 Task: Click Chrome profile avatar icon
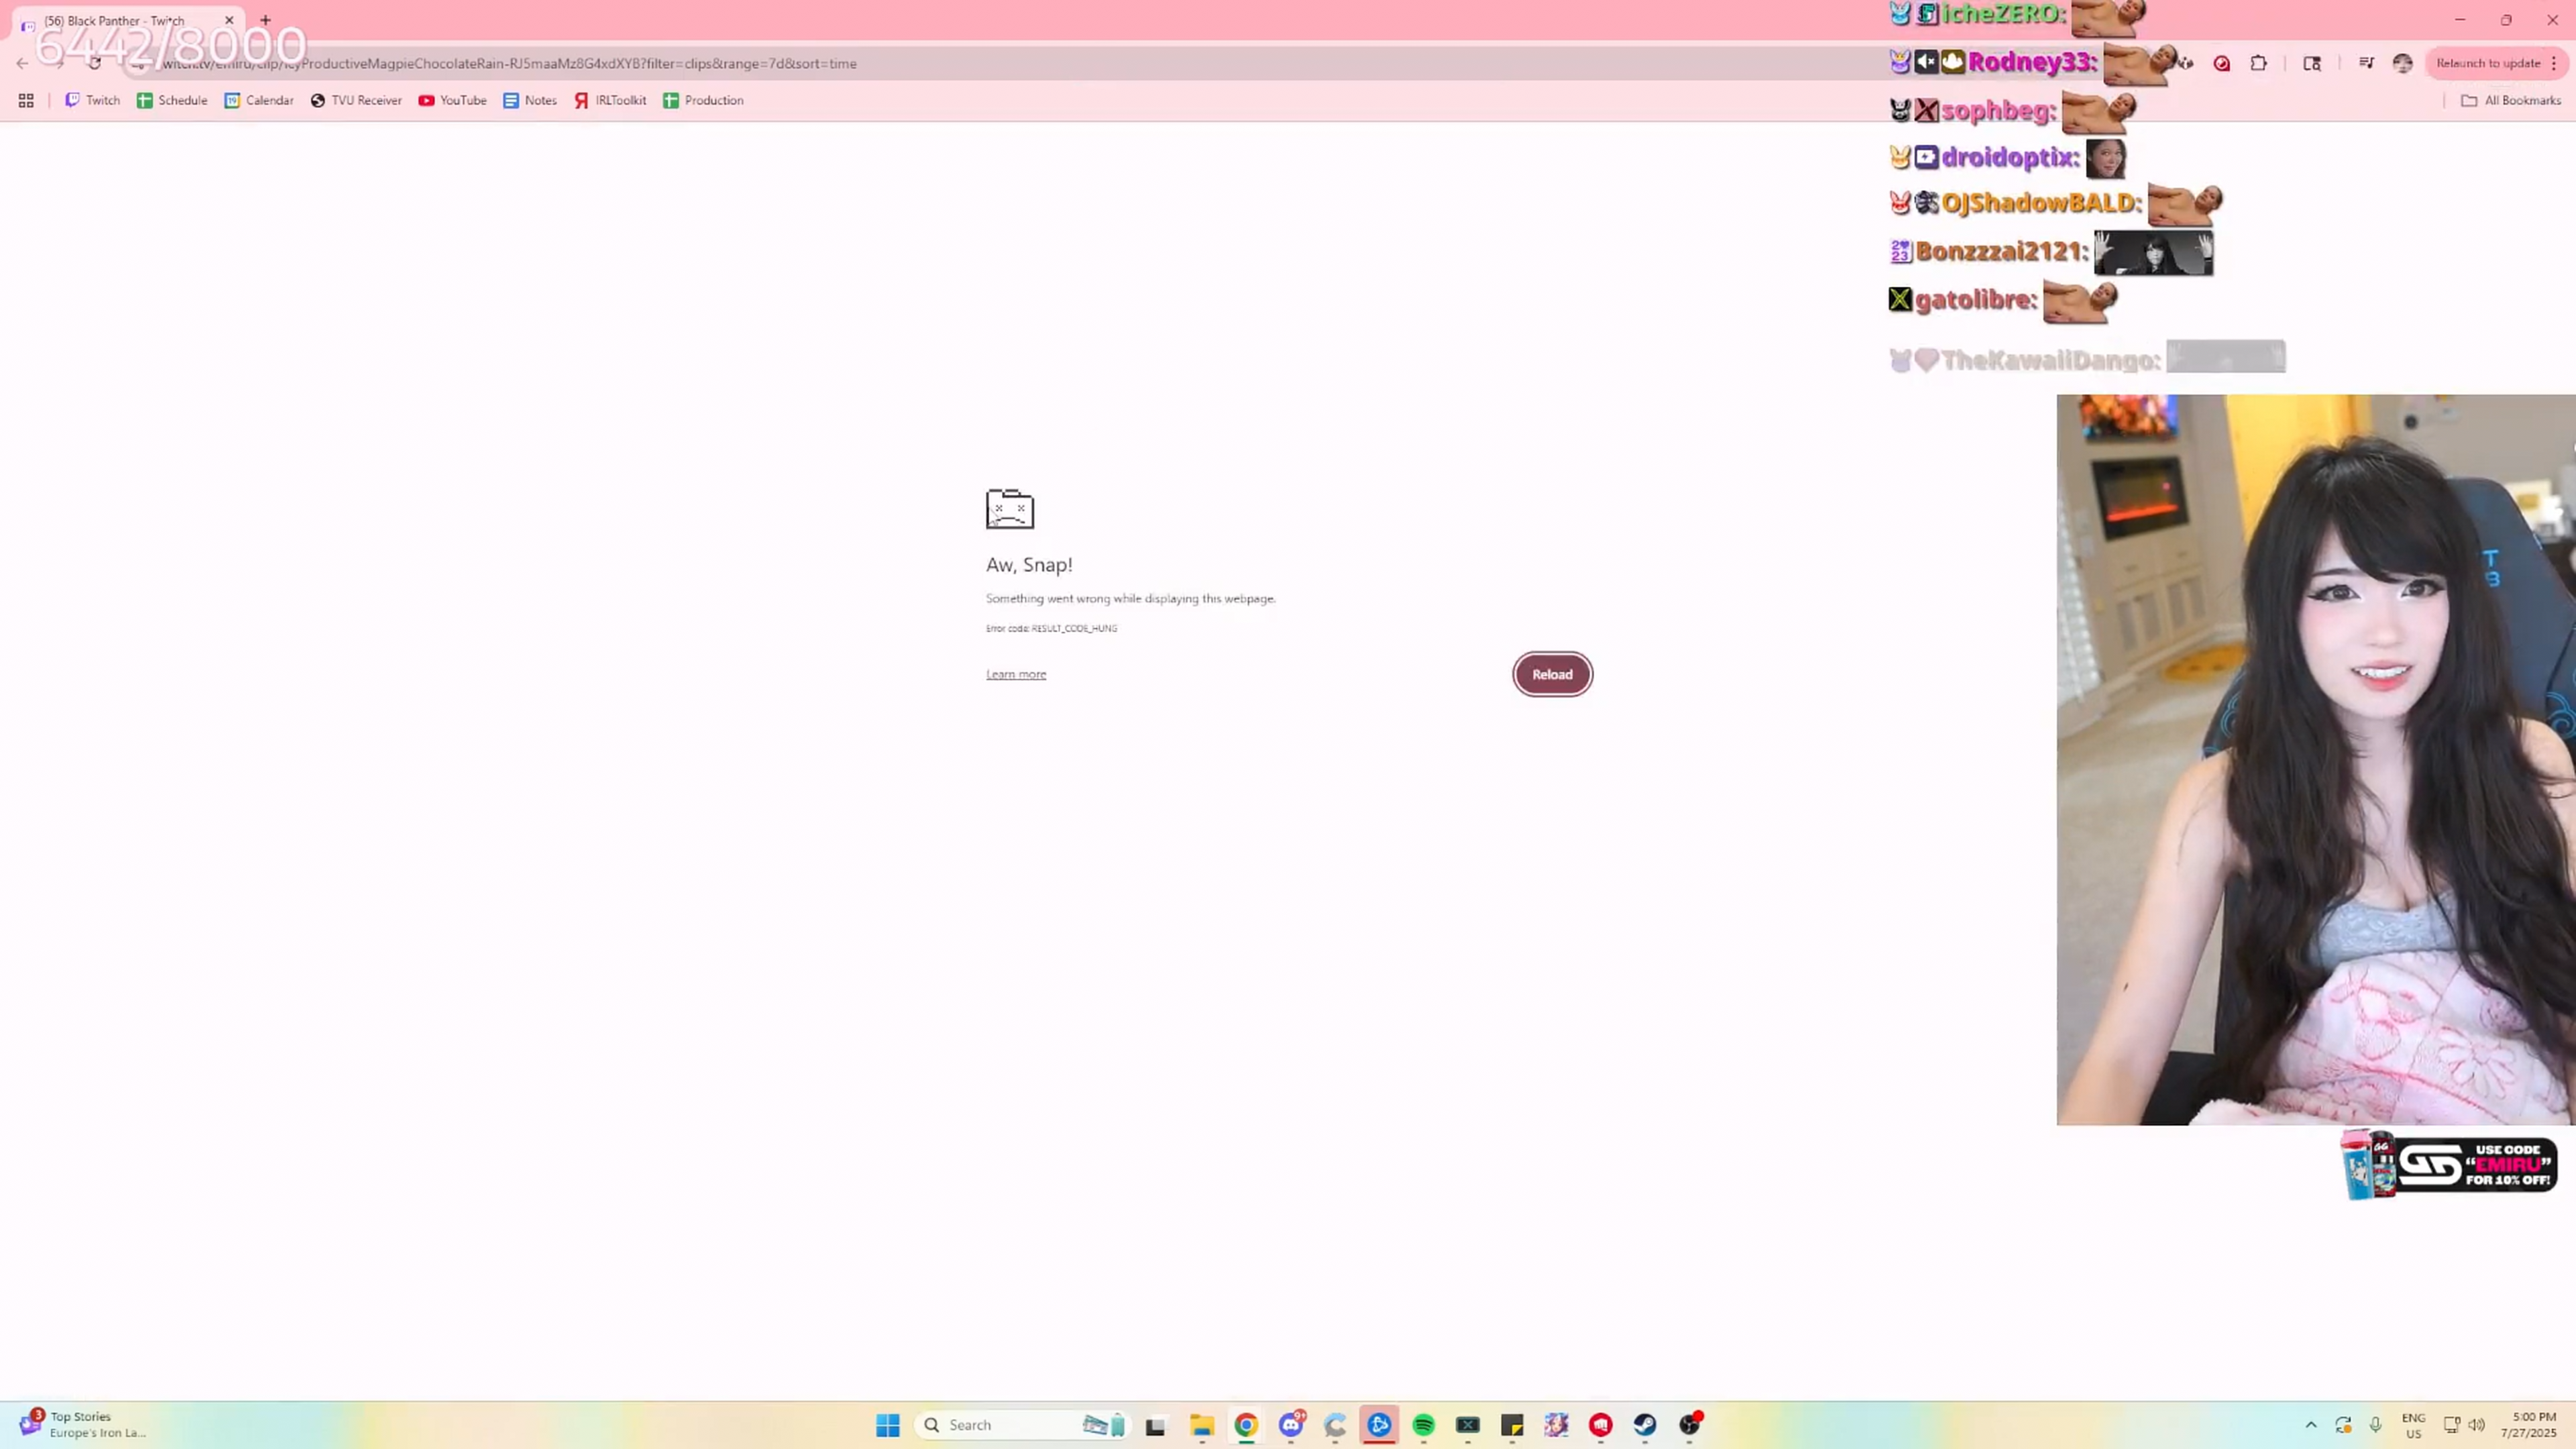coord(2402,63)
